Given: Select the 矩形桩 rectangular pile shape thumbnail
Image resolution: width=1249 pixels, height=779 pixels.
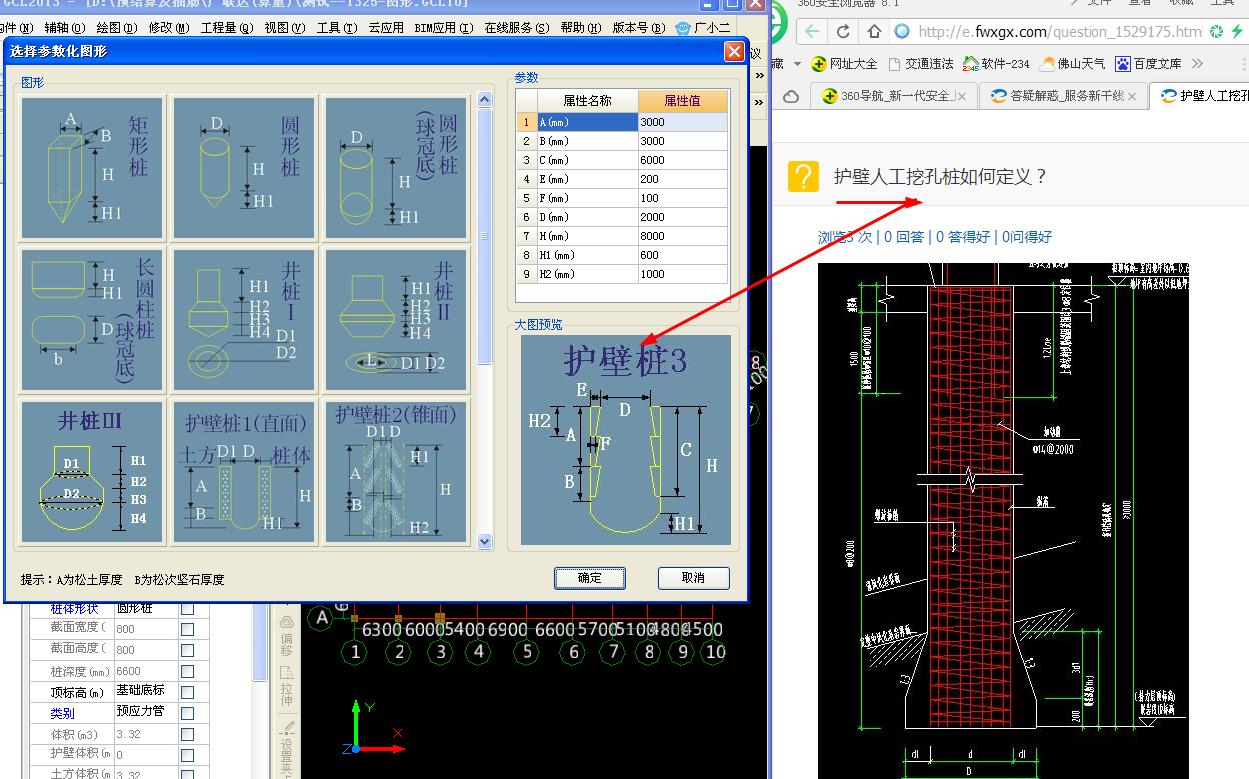Looking at the screenshot, I should 92,168.
